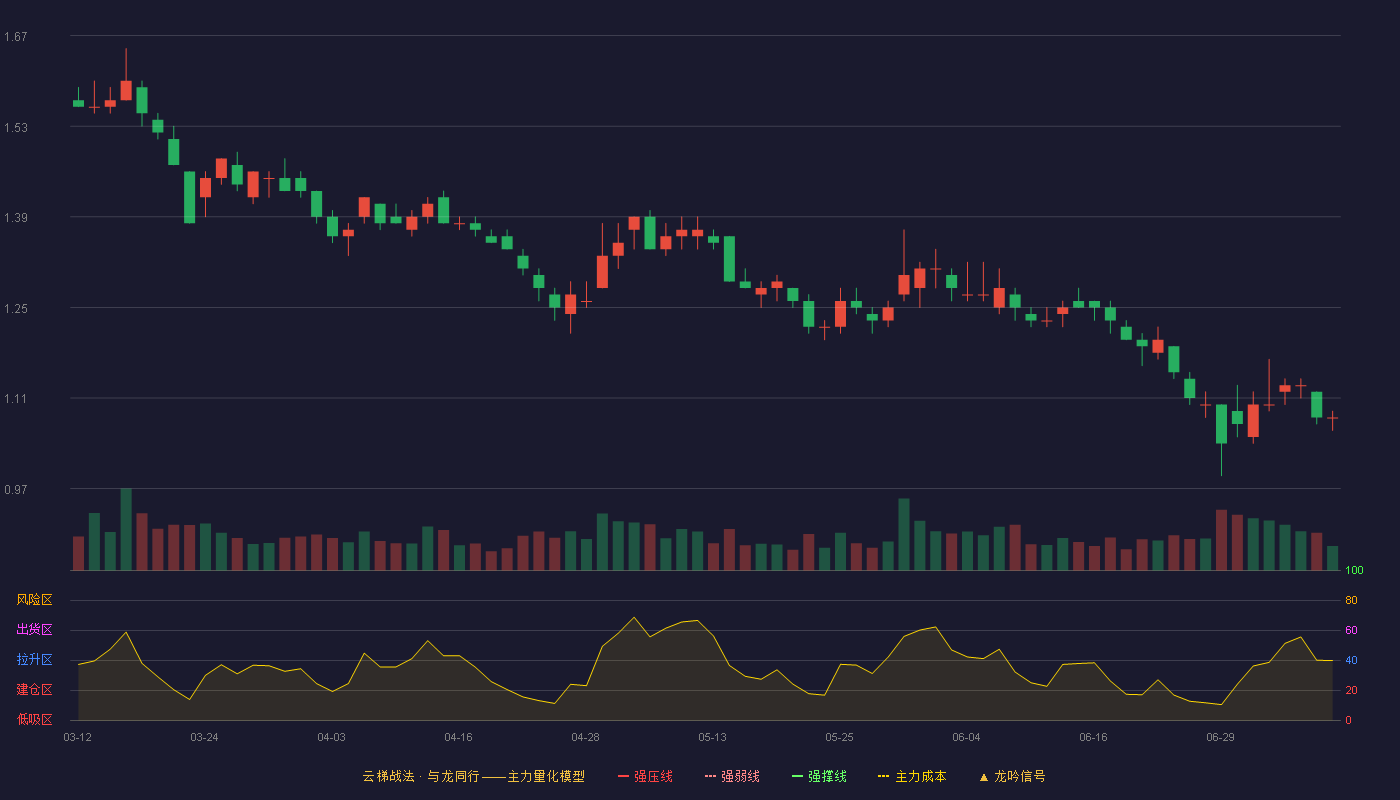The image size is (1400, 800).
Task: Click the 80 indicator scale value
Action: pos(1351,601)
